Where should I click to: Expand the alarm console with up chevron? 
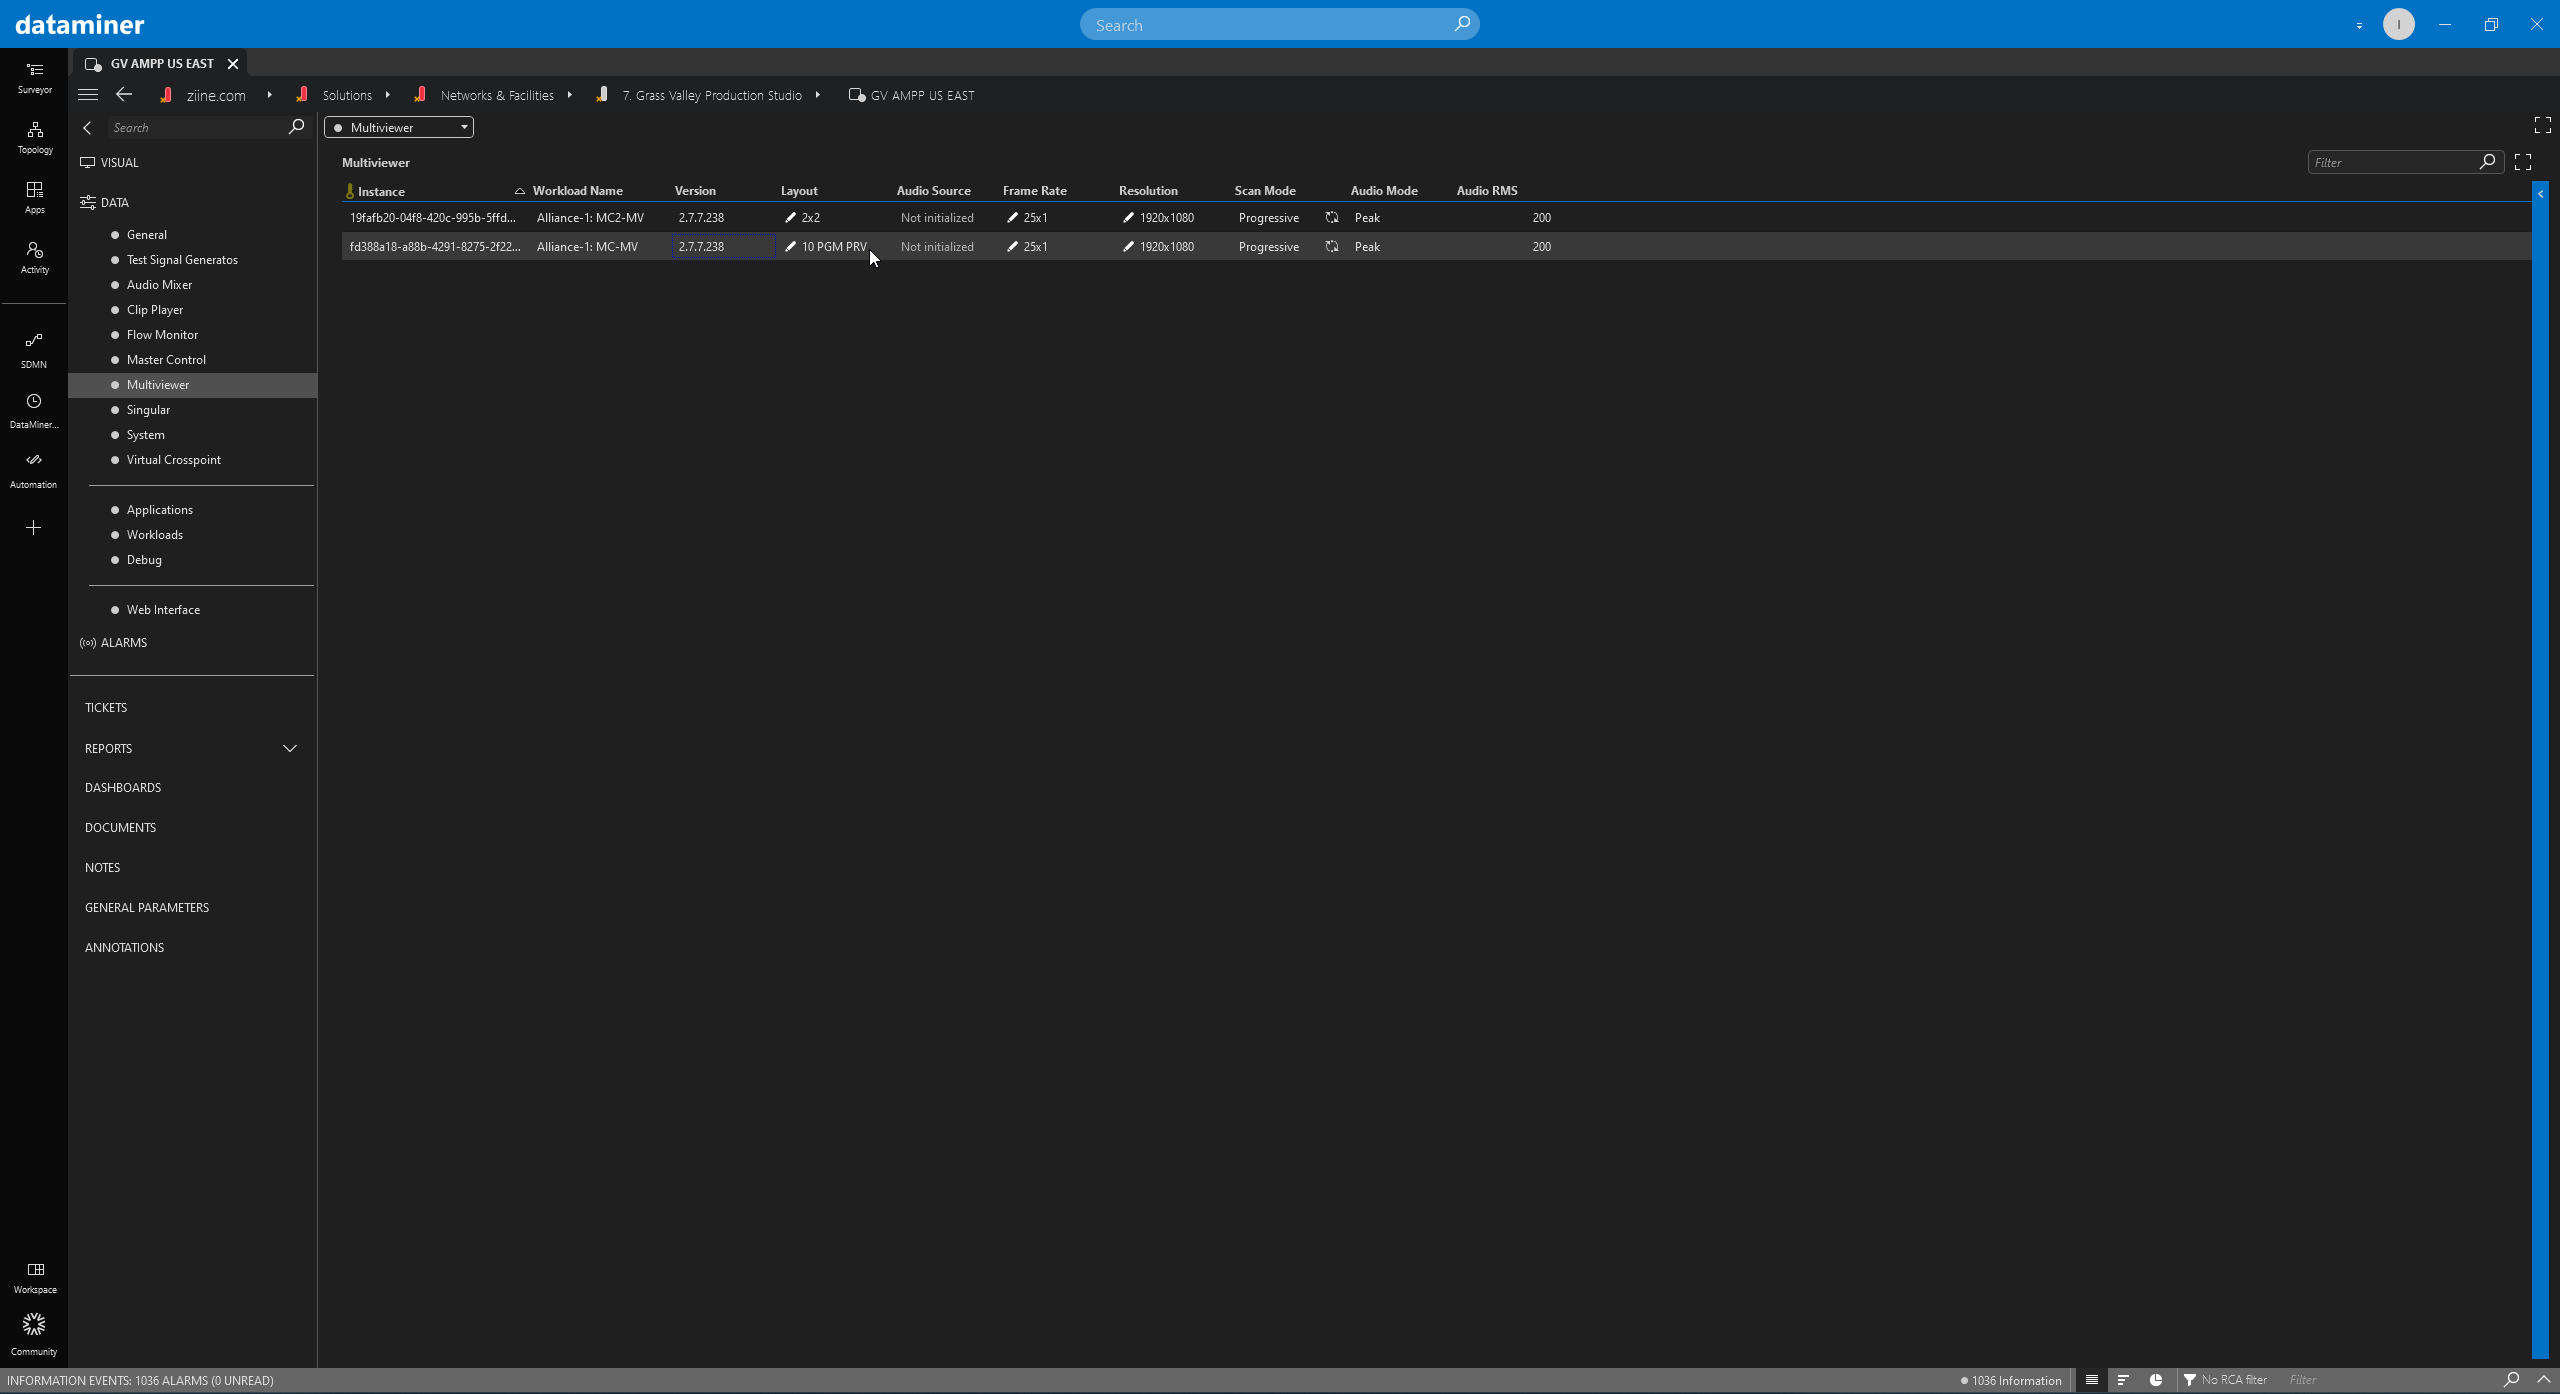(x=2544, y=1380)
